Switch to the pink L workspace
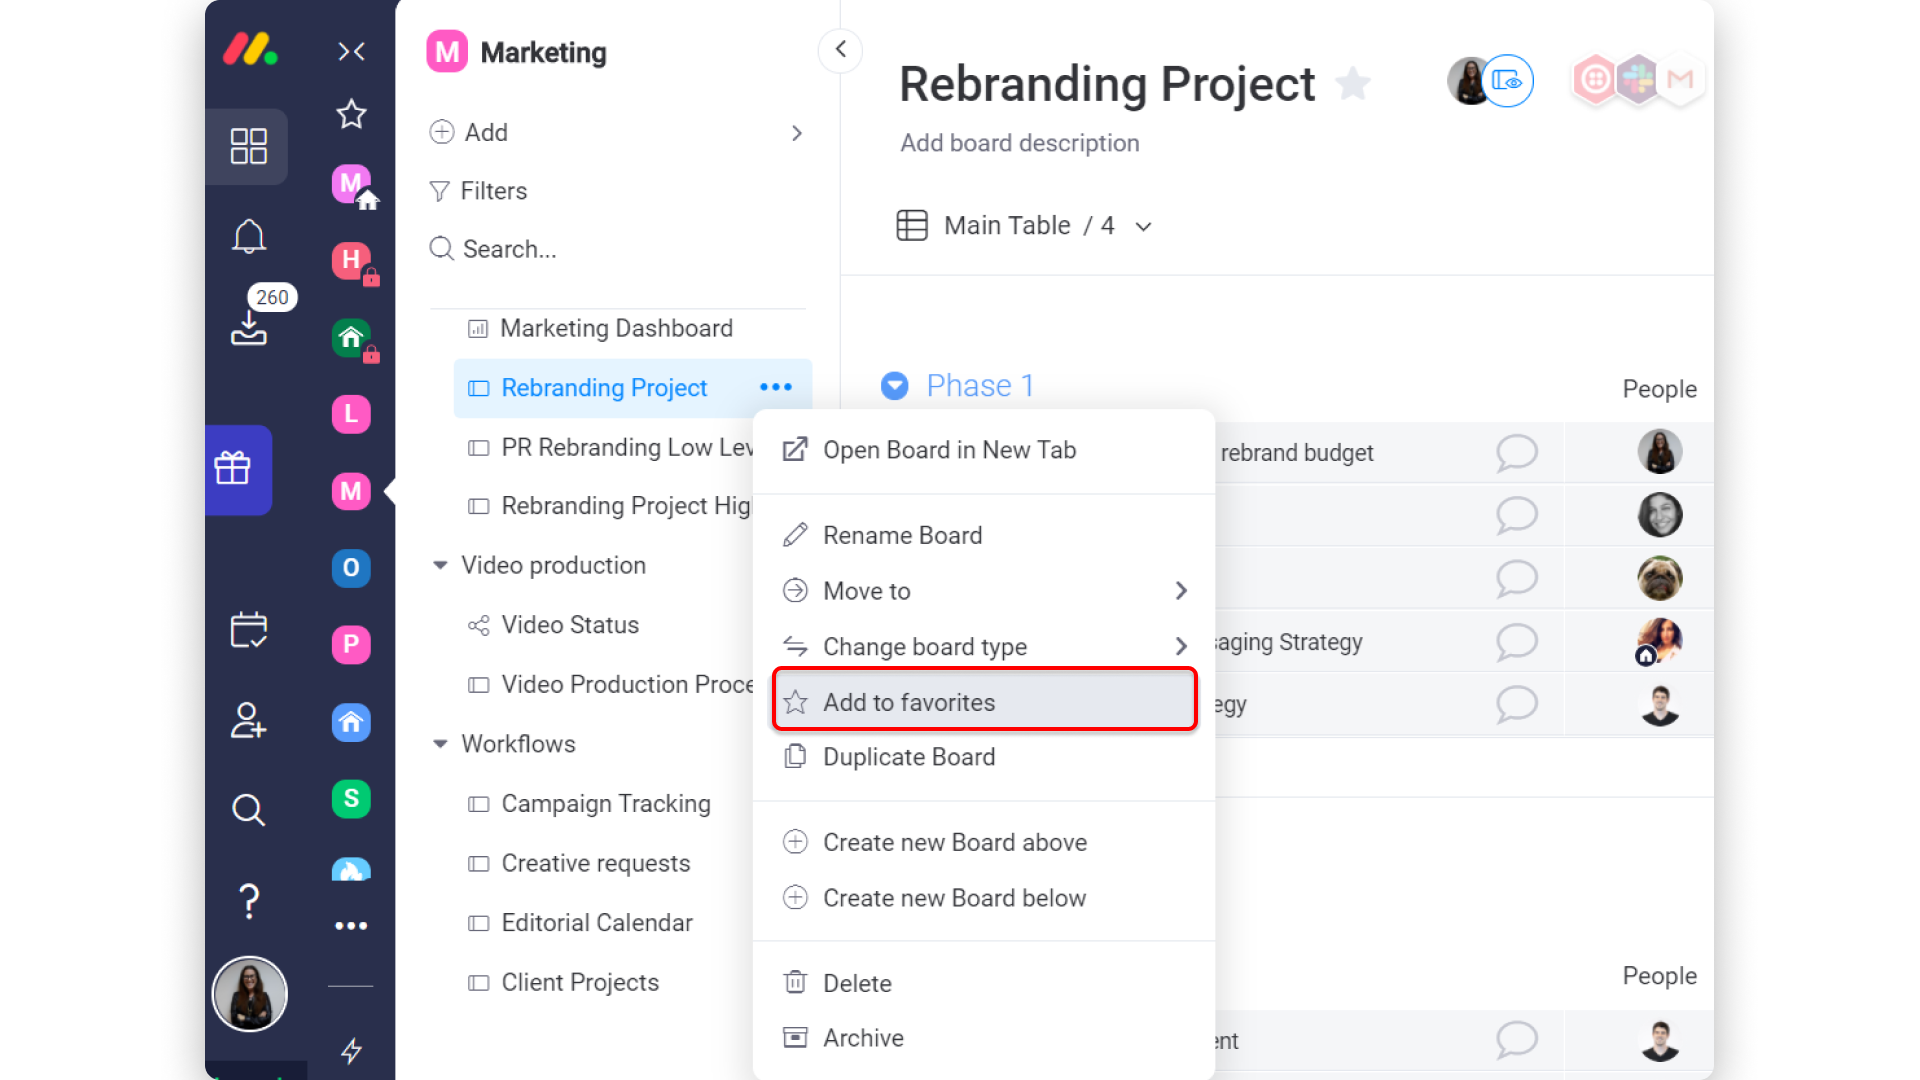 pos(351,414)
